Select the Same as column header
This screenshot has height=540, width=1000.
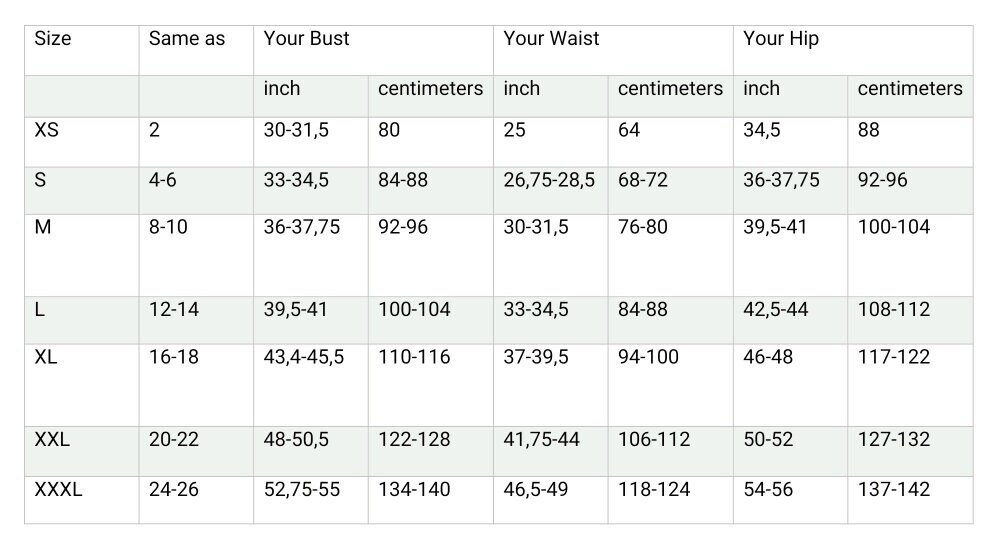pos(187,38)
